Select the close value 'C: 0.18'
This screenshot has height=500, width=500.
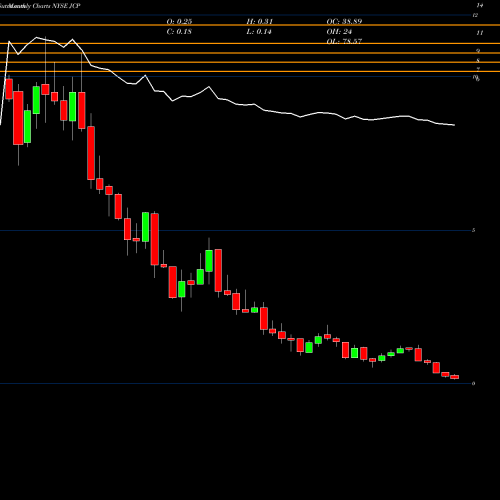179,31
